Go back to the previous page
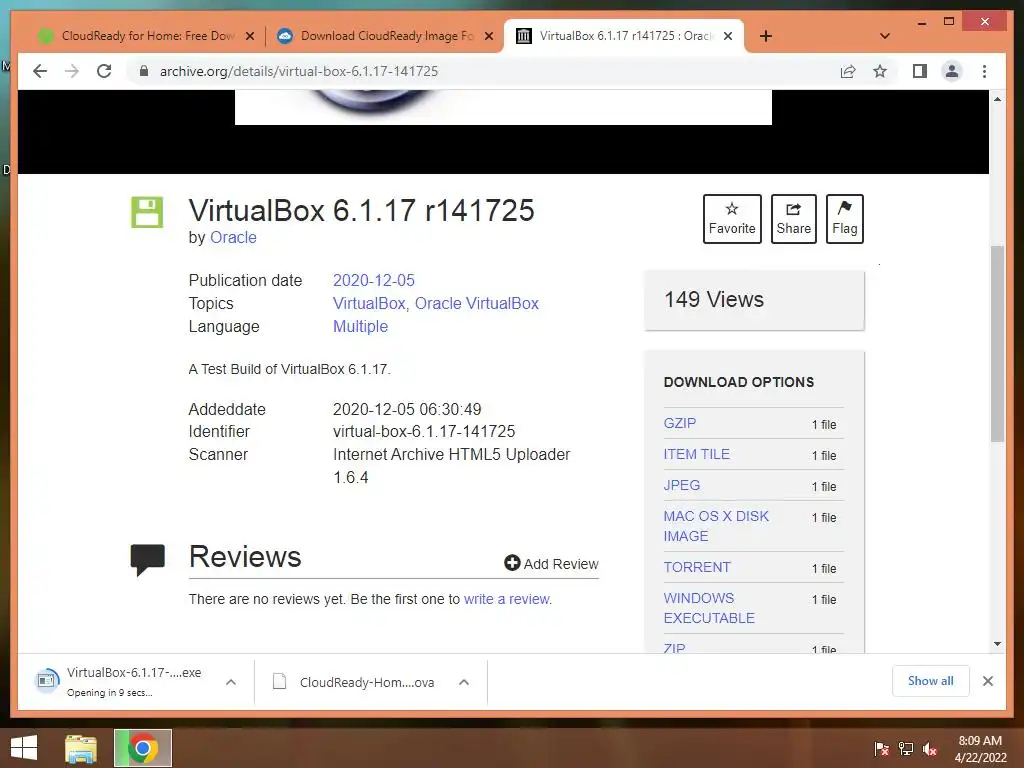Image resolution: width=1024 pixels, height=768 pixels. tap(40, 71)
